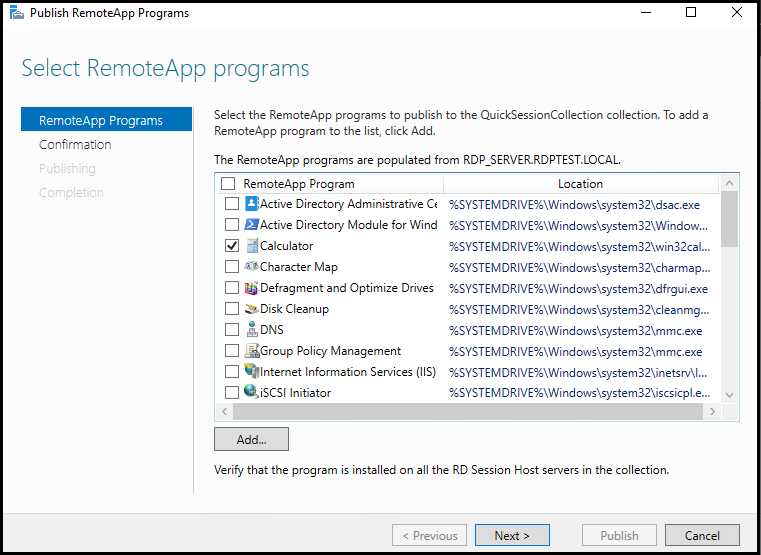Check Active Directory Module for Windows checkbox

(x=232, y=225)
